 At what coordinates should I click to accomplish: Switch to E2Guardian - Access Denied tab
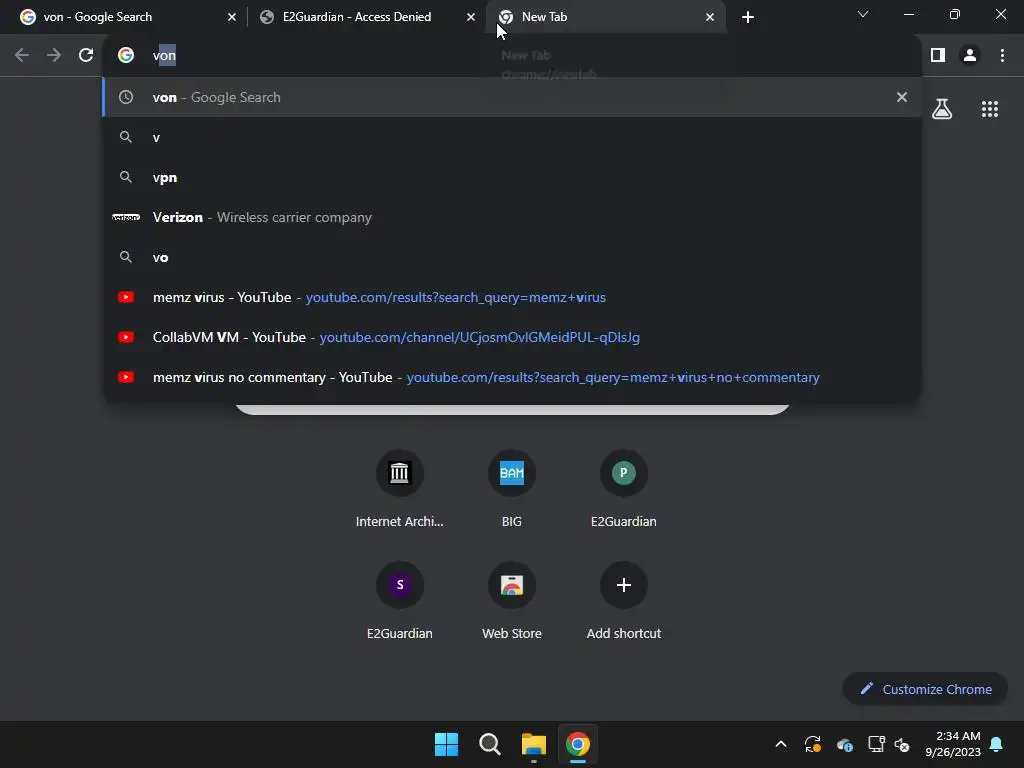click(366, 17)
